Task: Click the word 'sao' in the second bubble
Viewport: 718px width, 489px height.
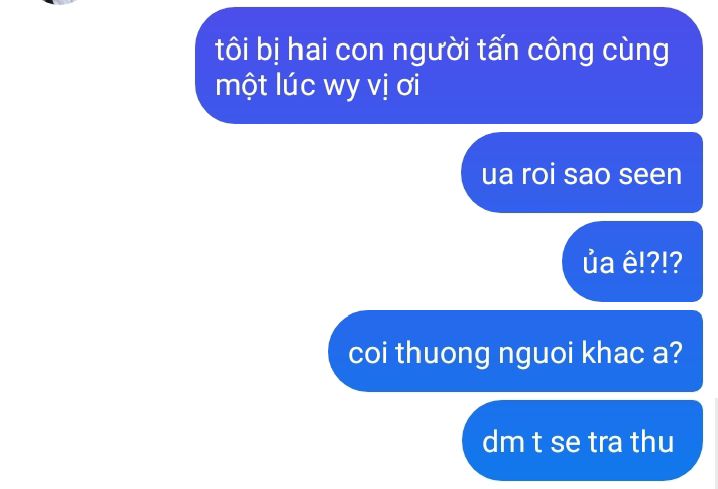Action: 587,174
